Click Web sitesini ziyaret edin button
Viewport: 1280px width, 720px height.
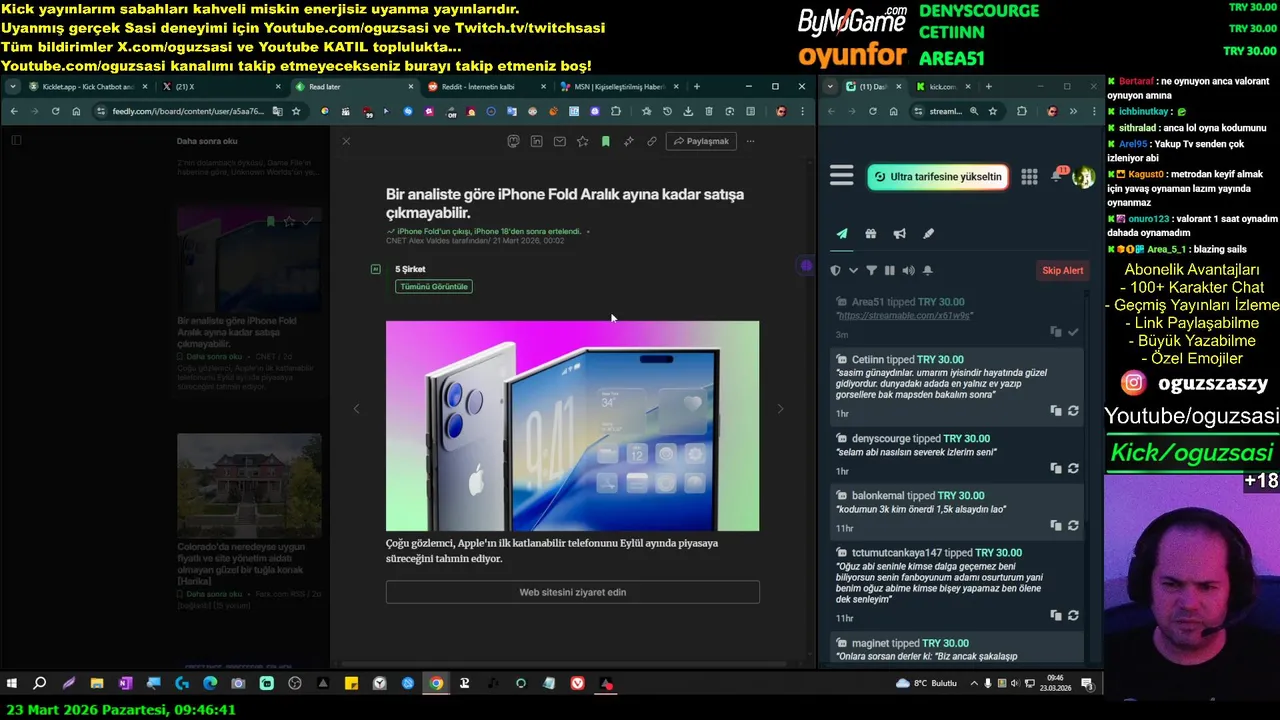tap(572, 592)
